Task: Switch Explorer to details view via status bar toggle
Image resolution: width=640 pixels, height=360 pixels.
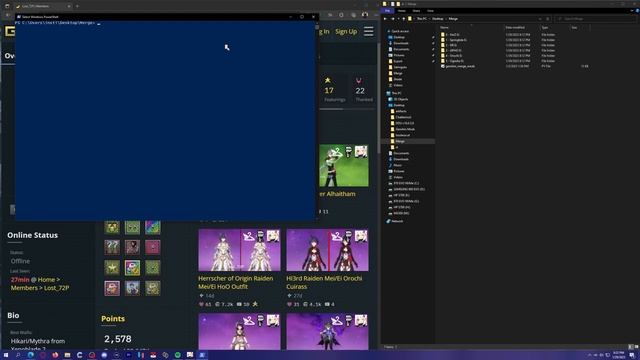Action: pyautogui.click(x=631, y=347)
